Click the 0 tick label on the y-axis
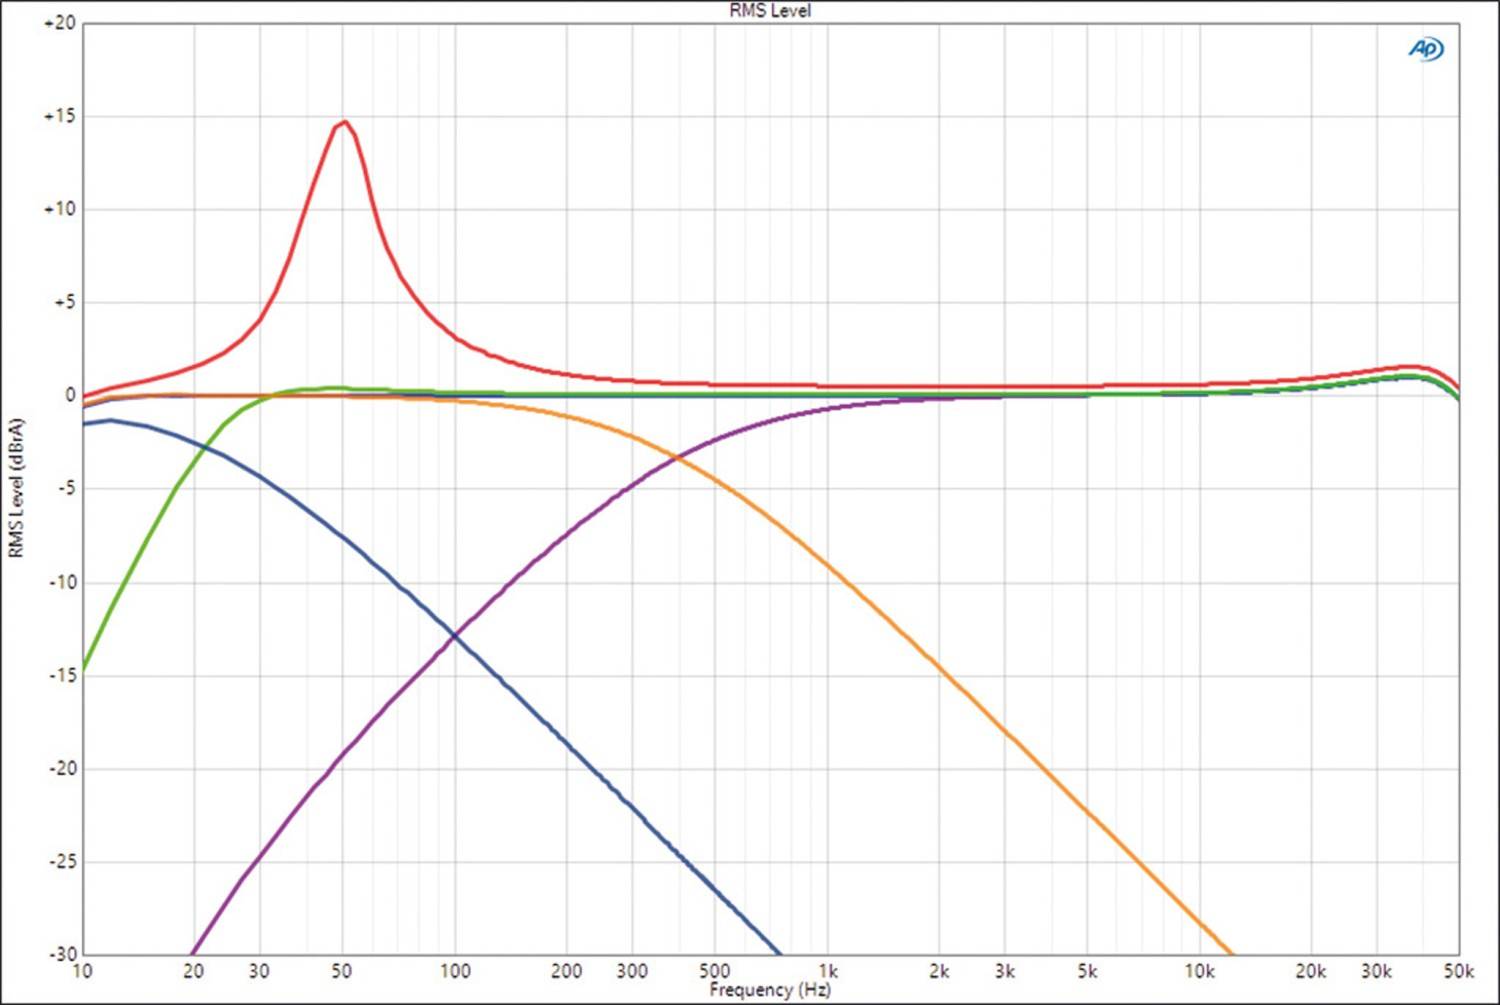This screenshot has height=1005, width=1500. click(x=69, y=395)
